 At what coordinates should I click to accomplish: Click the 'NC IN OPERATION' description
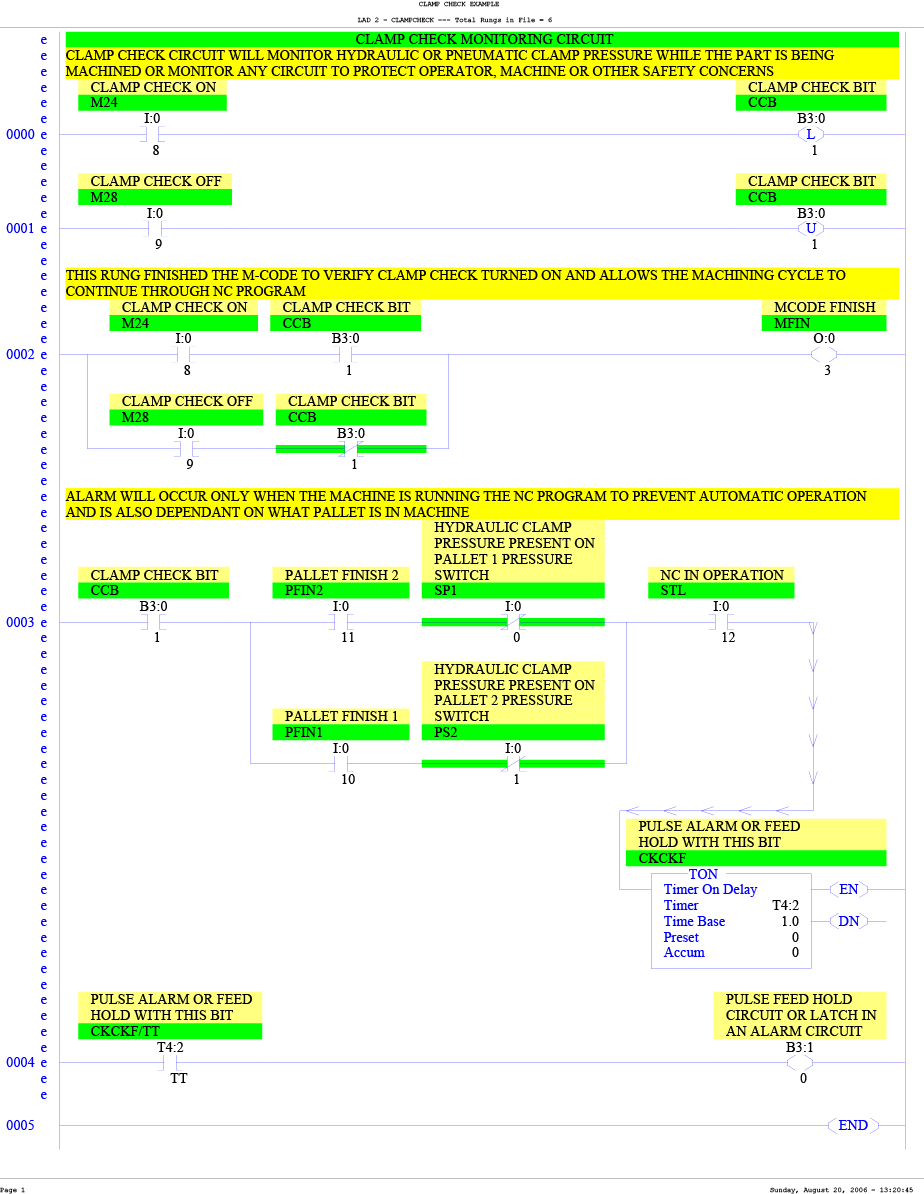[721, 575]
